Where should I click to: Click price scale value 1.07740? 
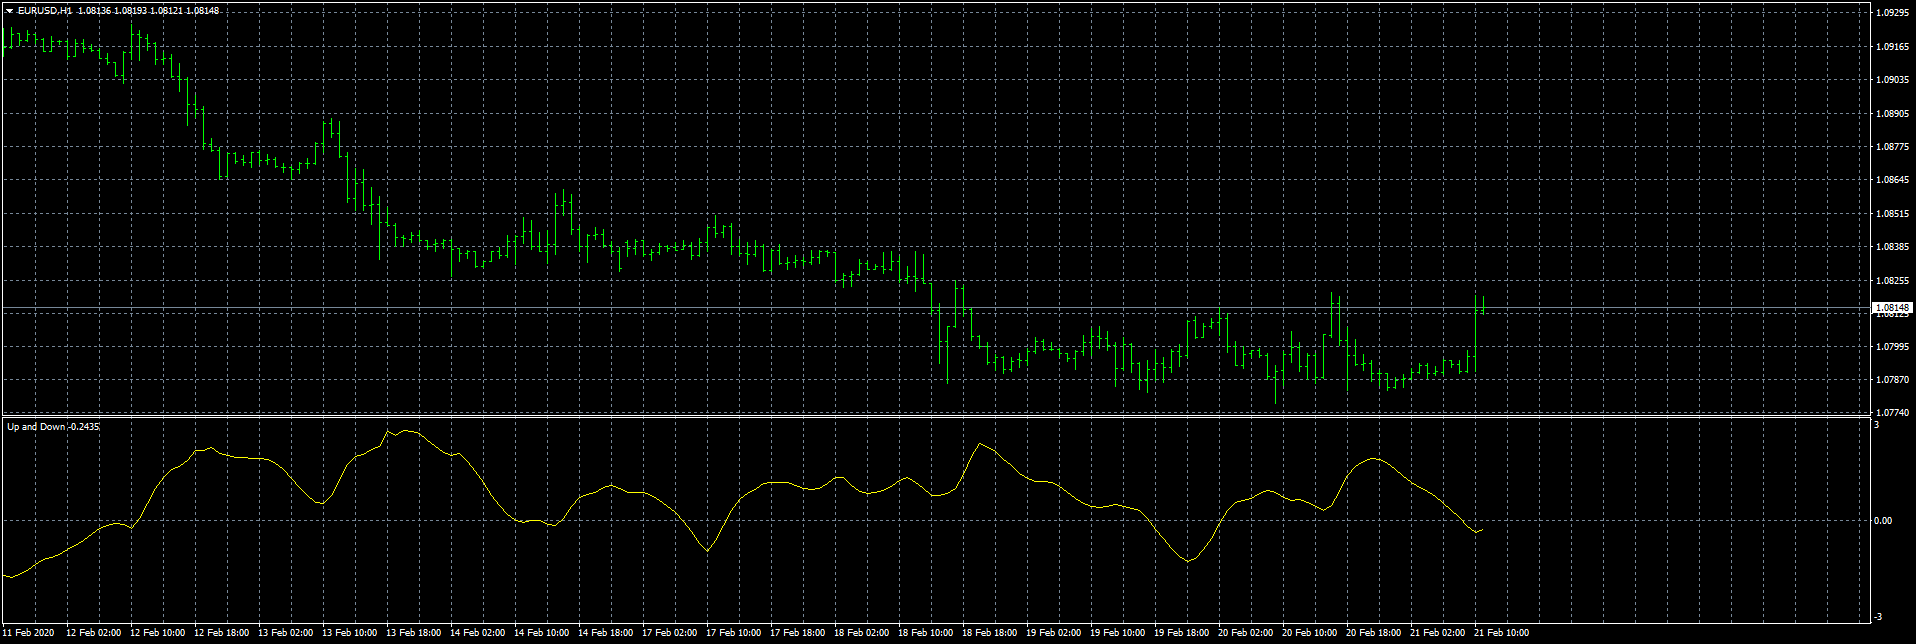tap(1893, 413)
